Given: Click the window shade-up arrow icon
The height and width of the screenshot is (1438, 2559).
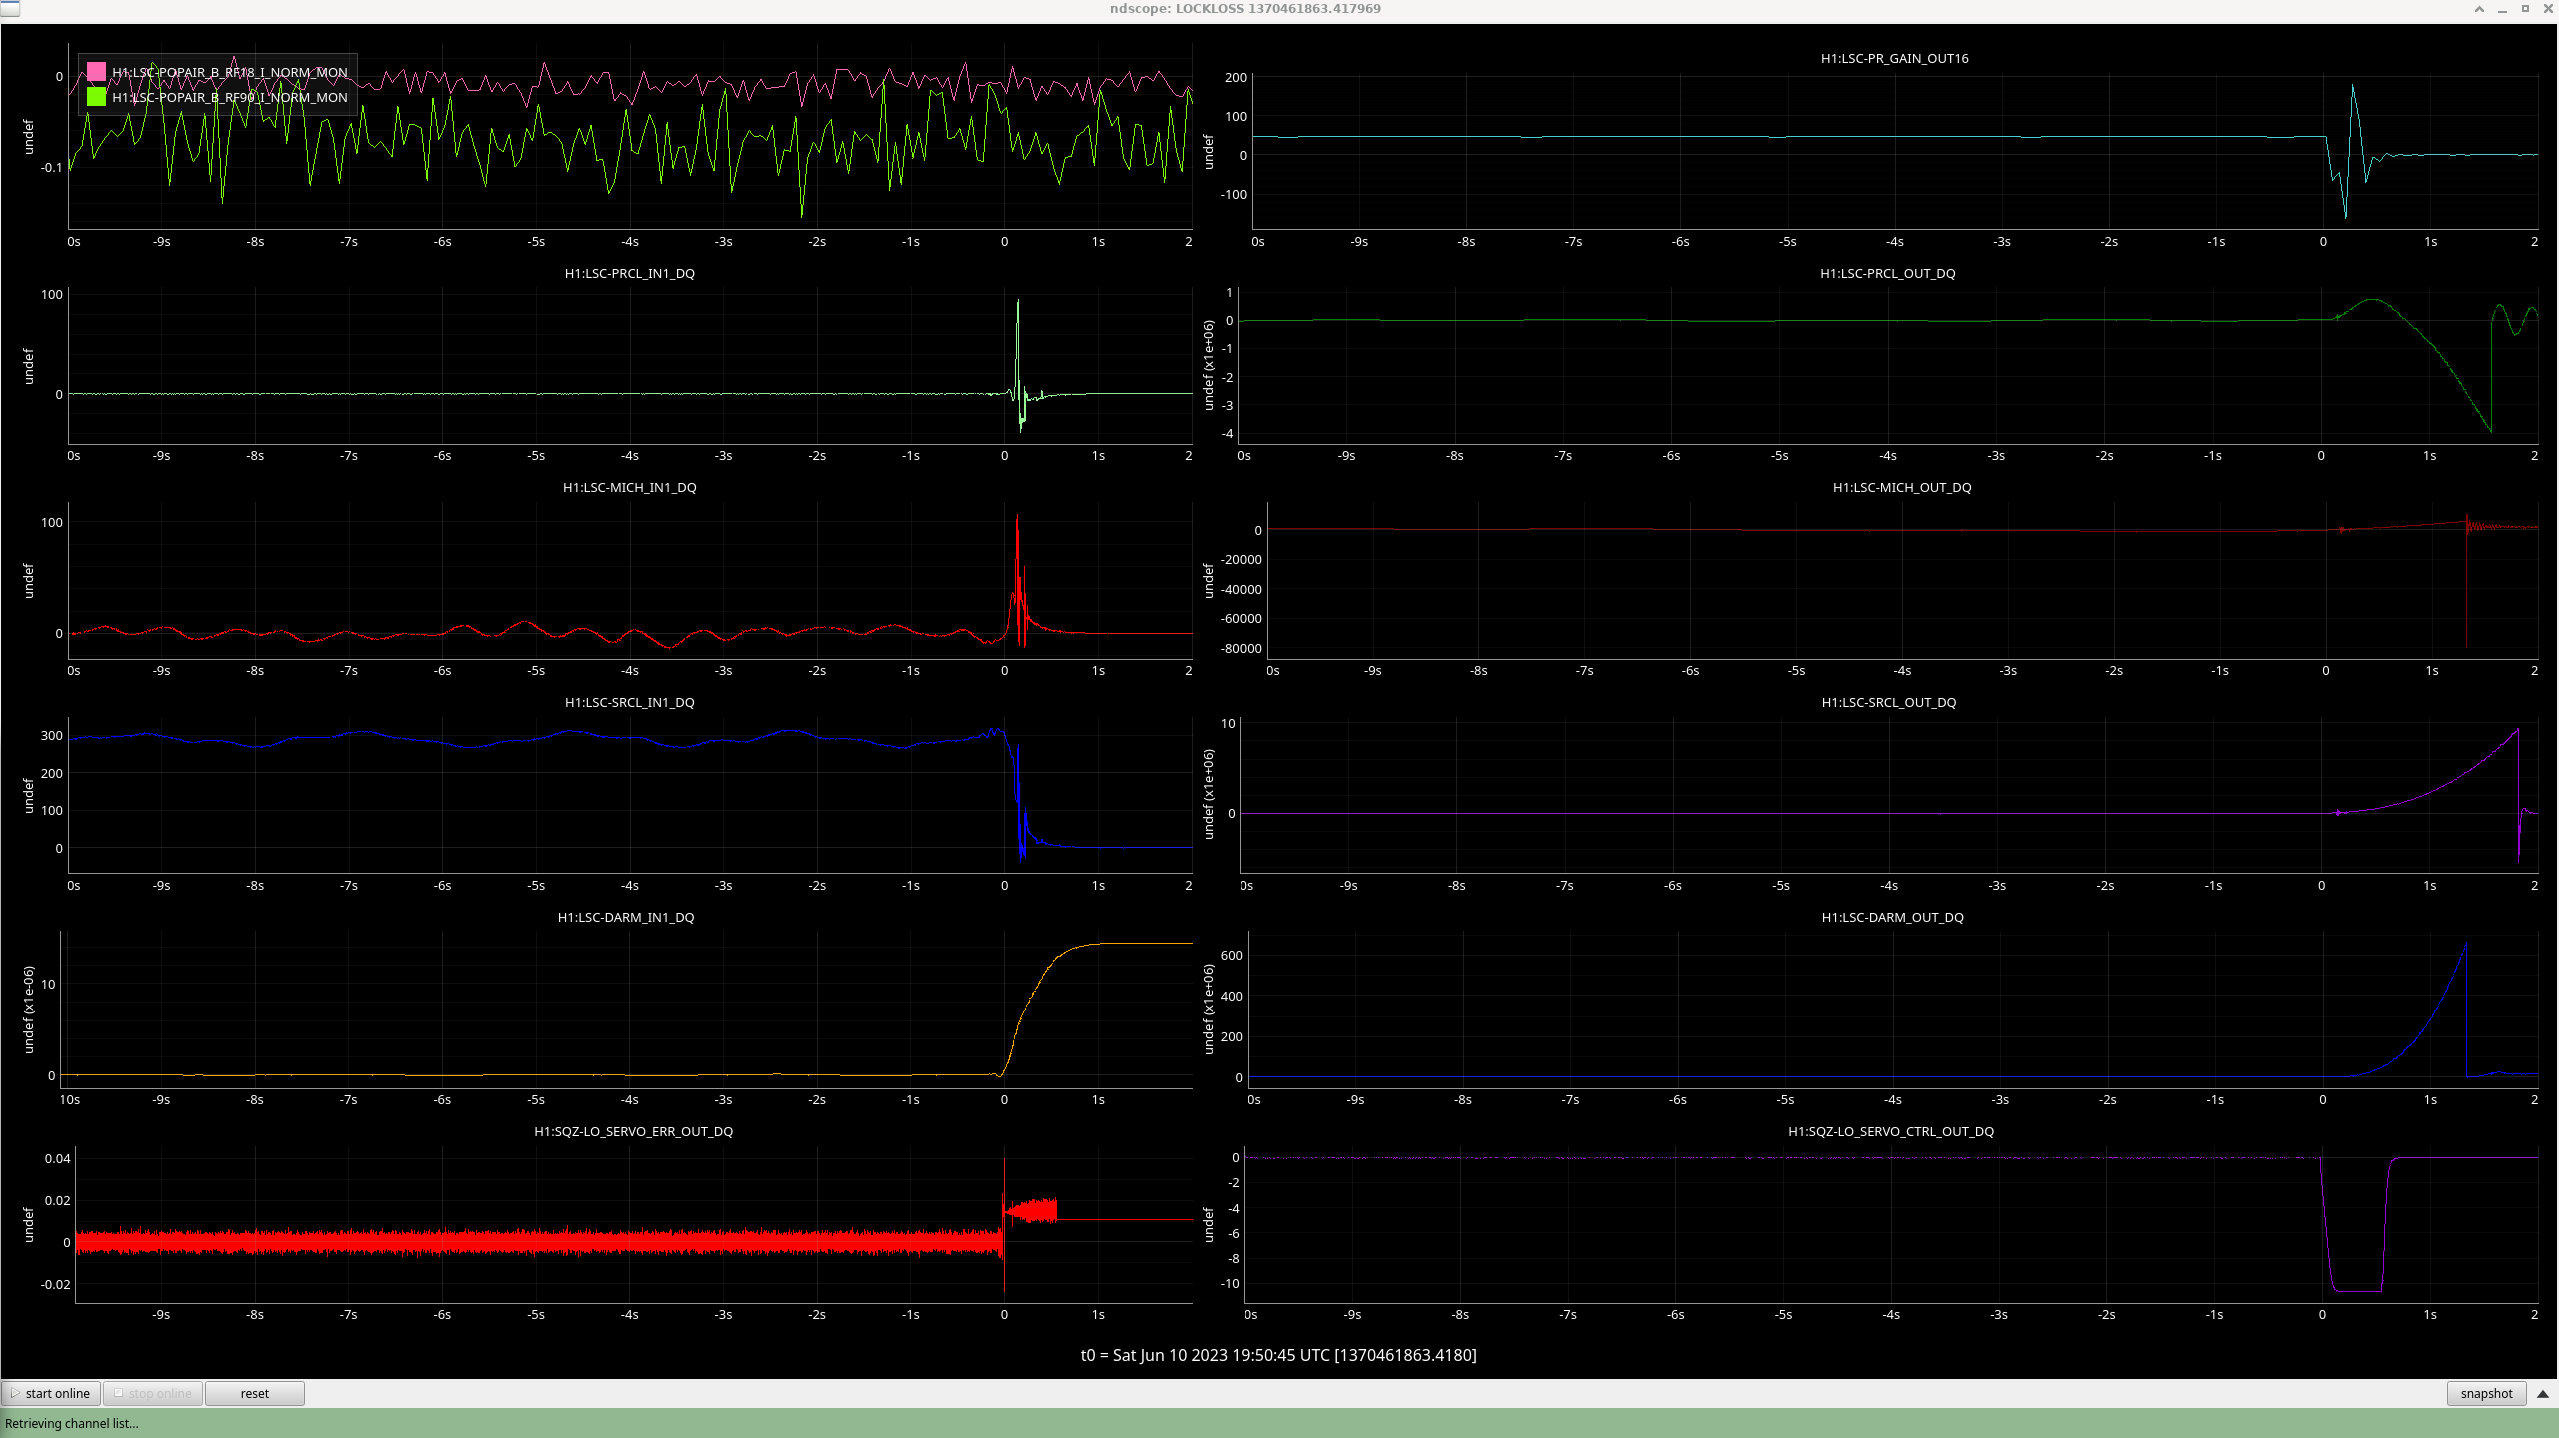Looking at the screenshot, I should (x=2479, y=9).
